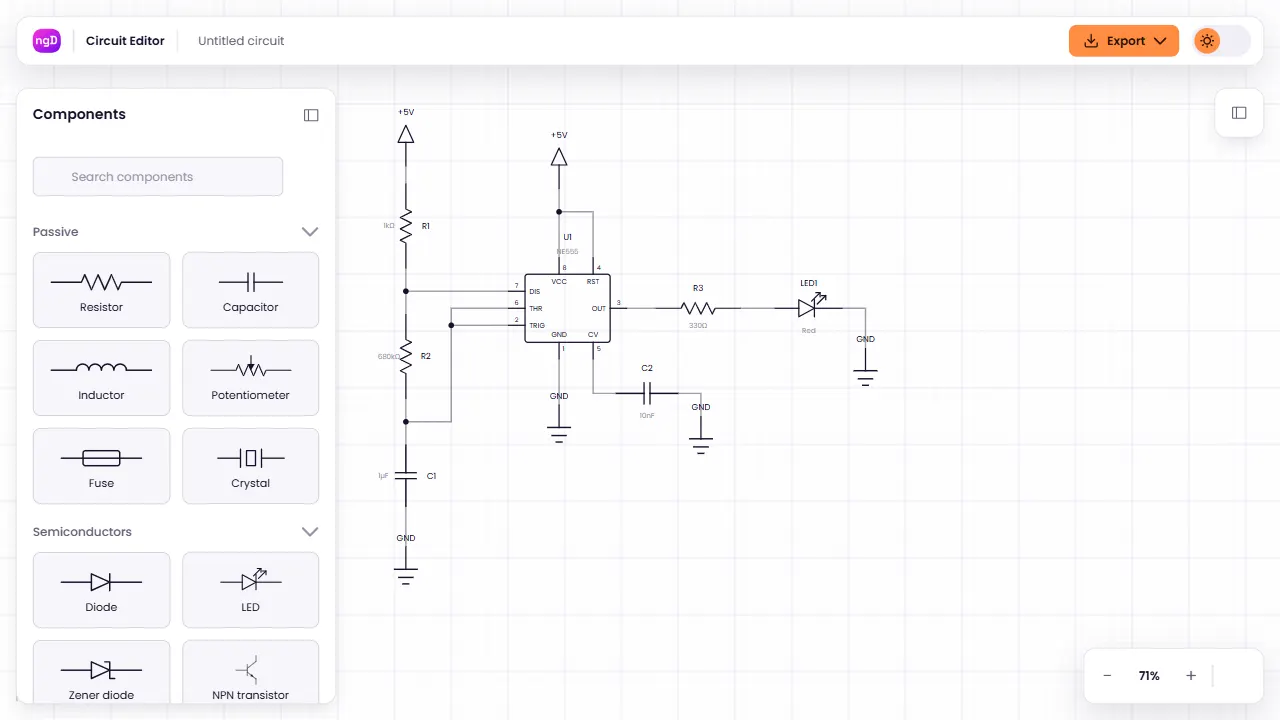Choose the NPN transistor component
The image size is (1280, 720).
250,672
